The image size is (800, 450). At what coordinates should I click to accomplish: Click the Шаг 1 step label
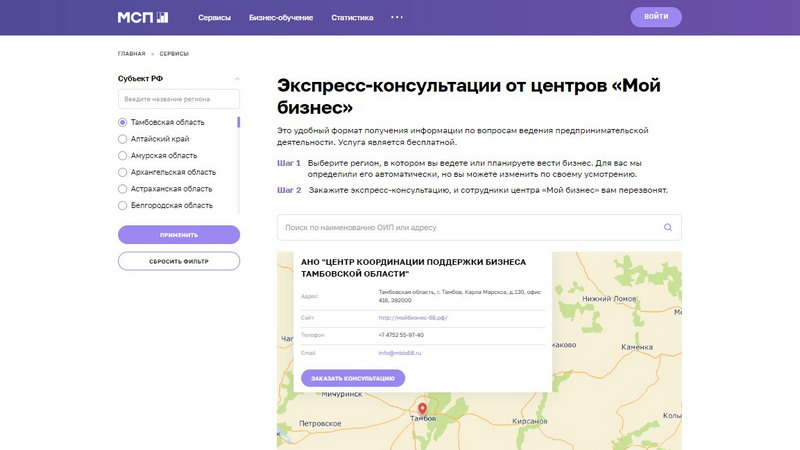(289, 163)
